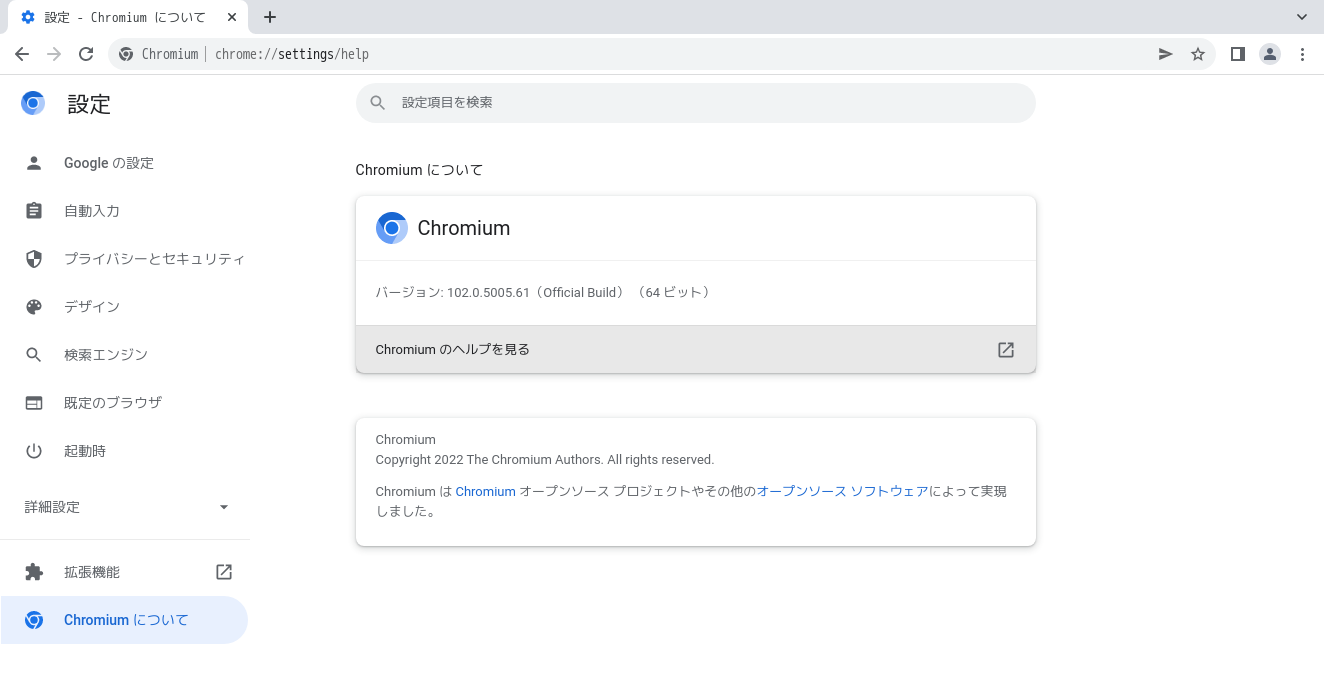
Task: Open 既定のブラウザ settings
Action: pyautogui.click(x=125, y=403)
